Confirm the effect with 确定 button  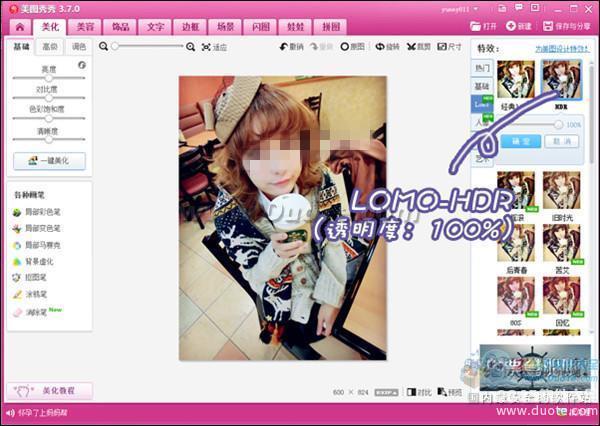514,141
